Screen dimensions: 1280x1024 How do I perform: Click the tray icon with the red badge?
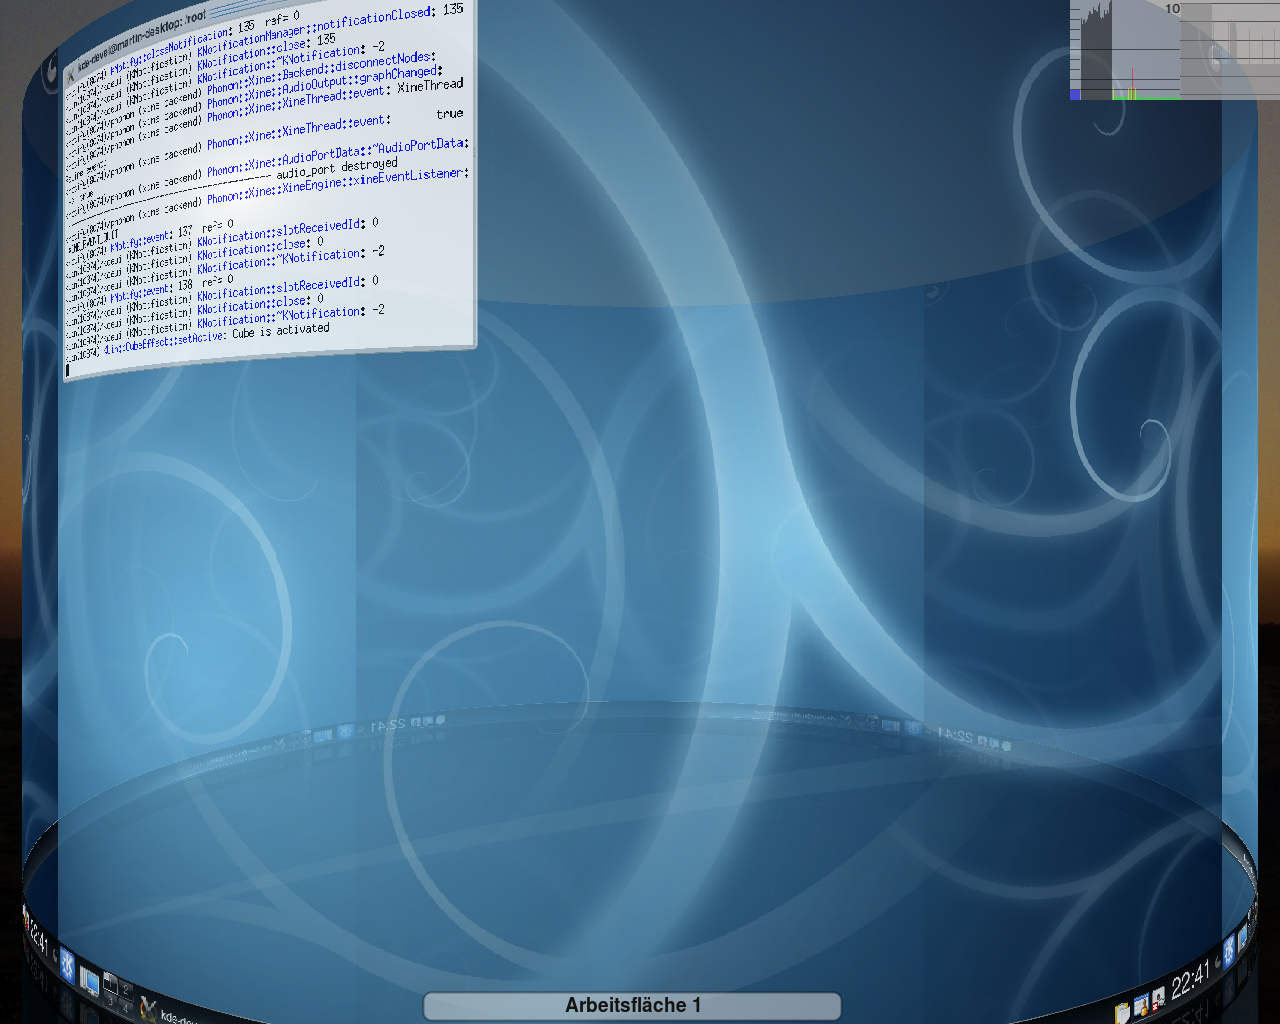coord(1159,998)
